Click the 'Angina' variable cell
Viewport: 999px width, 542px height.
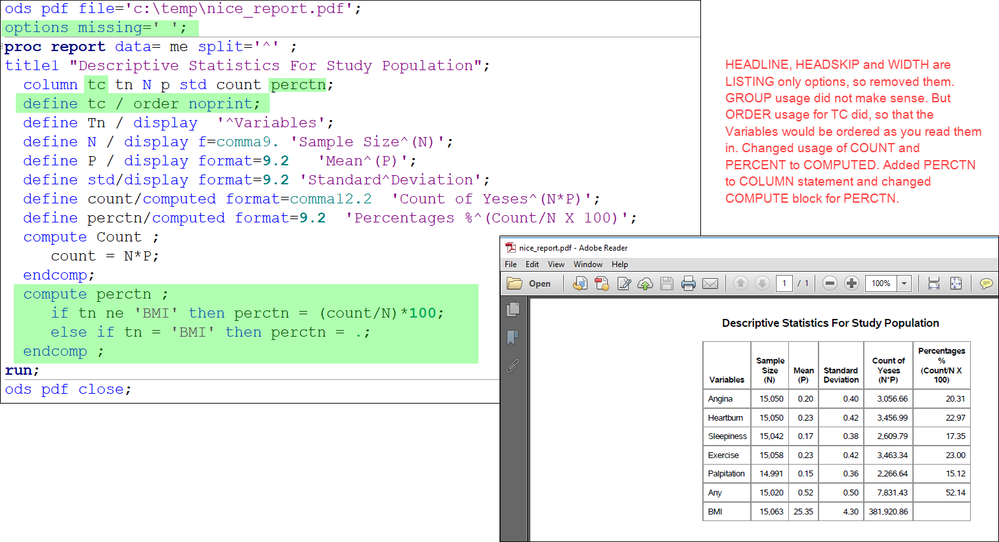727,399
